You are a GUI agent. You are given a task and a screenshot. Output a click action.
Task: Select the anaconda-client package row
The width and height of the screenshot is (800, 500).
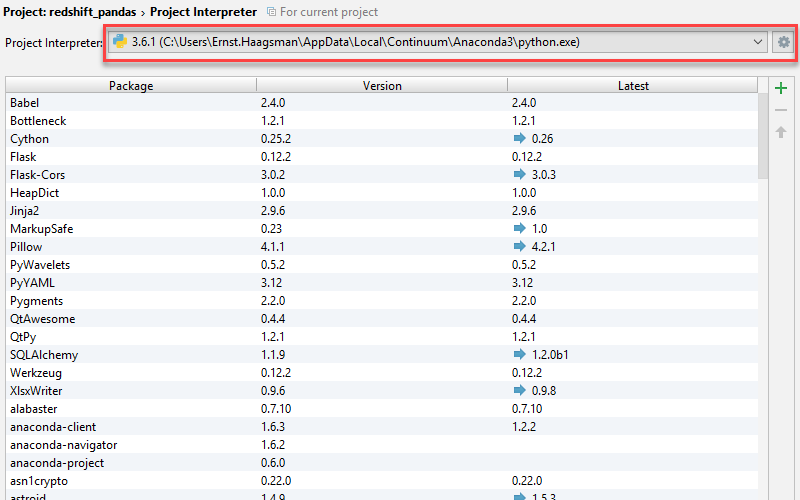(382, 427)
